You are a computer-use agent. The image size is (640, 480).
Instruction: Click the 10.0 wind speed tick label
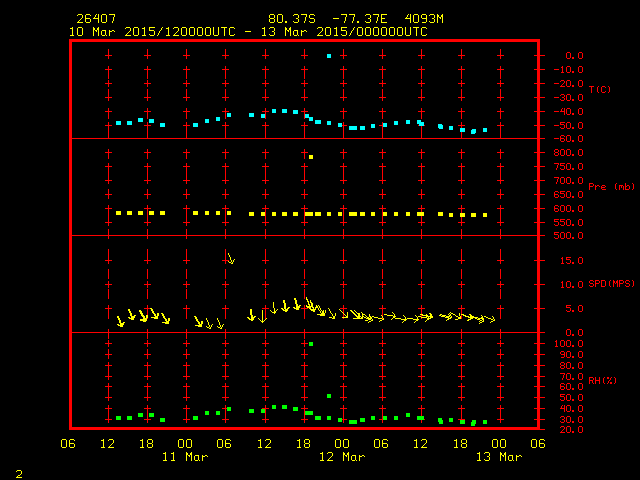pyautogui.click(x=572, y=284)
